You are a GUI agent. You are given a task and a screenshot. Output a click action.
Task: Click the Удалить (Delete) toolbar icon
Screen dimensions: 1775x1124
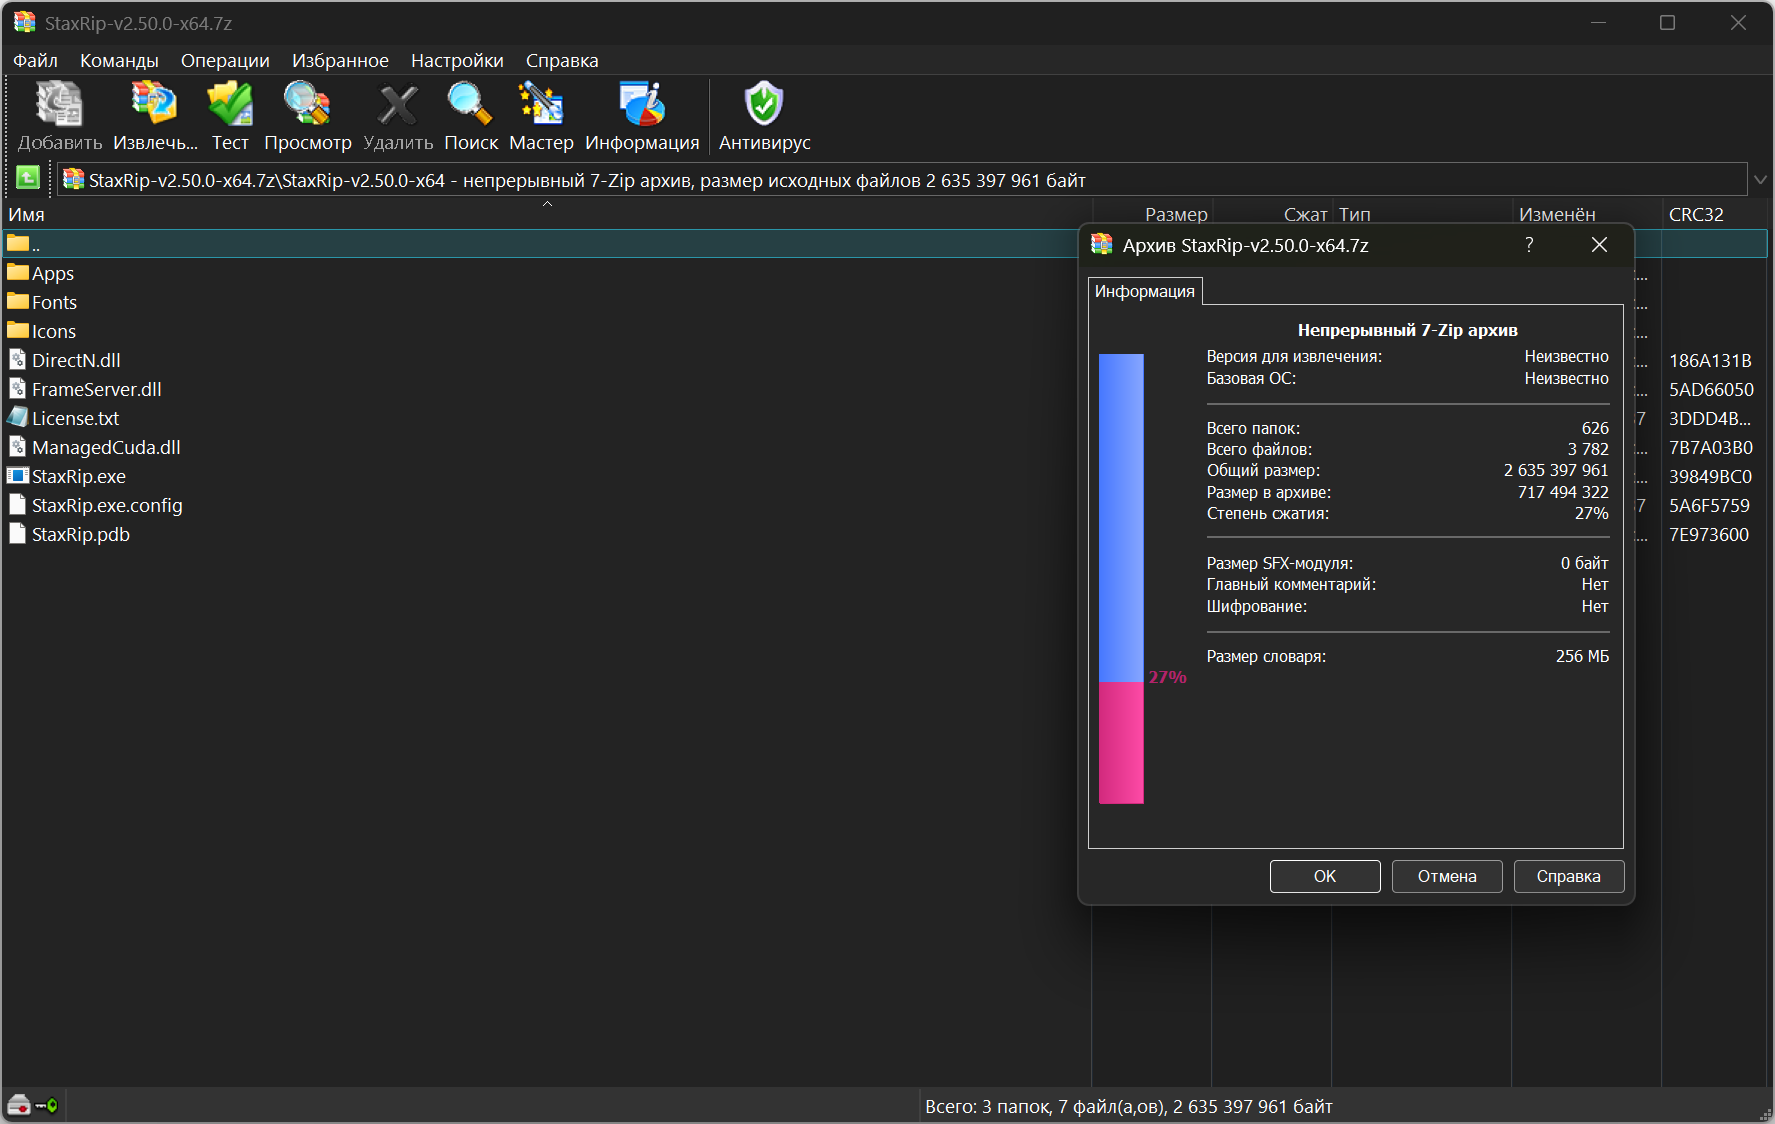(398, 105)
